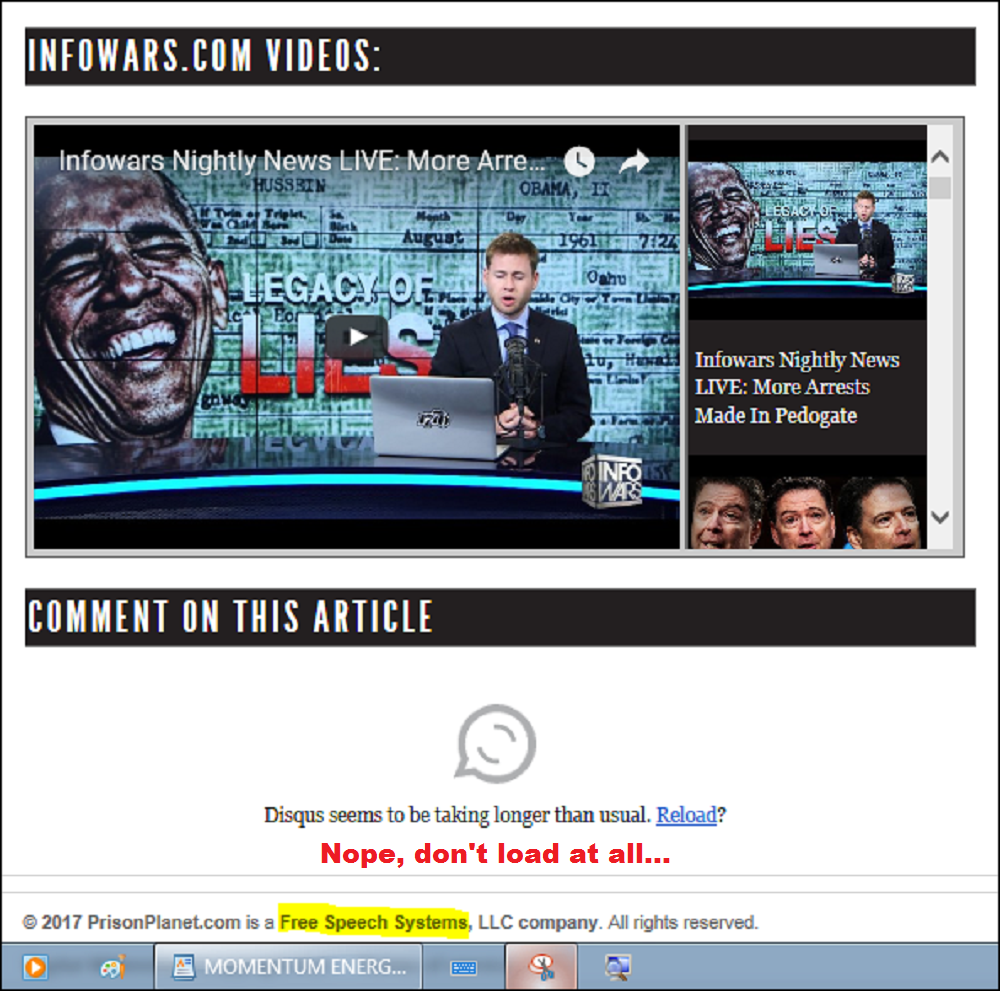Open the Paint icon in the taskbar
The image size is (1000, 991).
pos(113,967)
